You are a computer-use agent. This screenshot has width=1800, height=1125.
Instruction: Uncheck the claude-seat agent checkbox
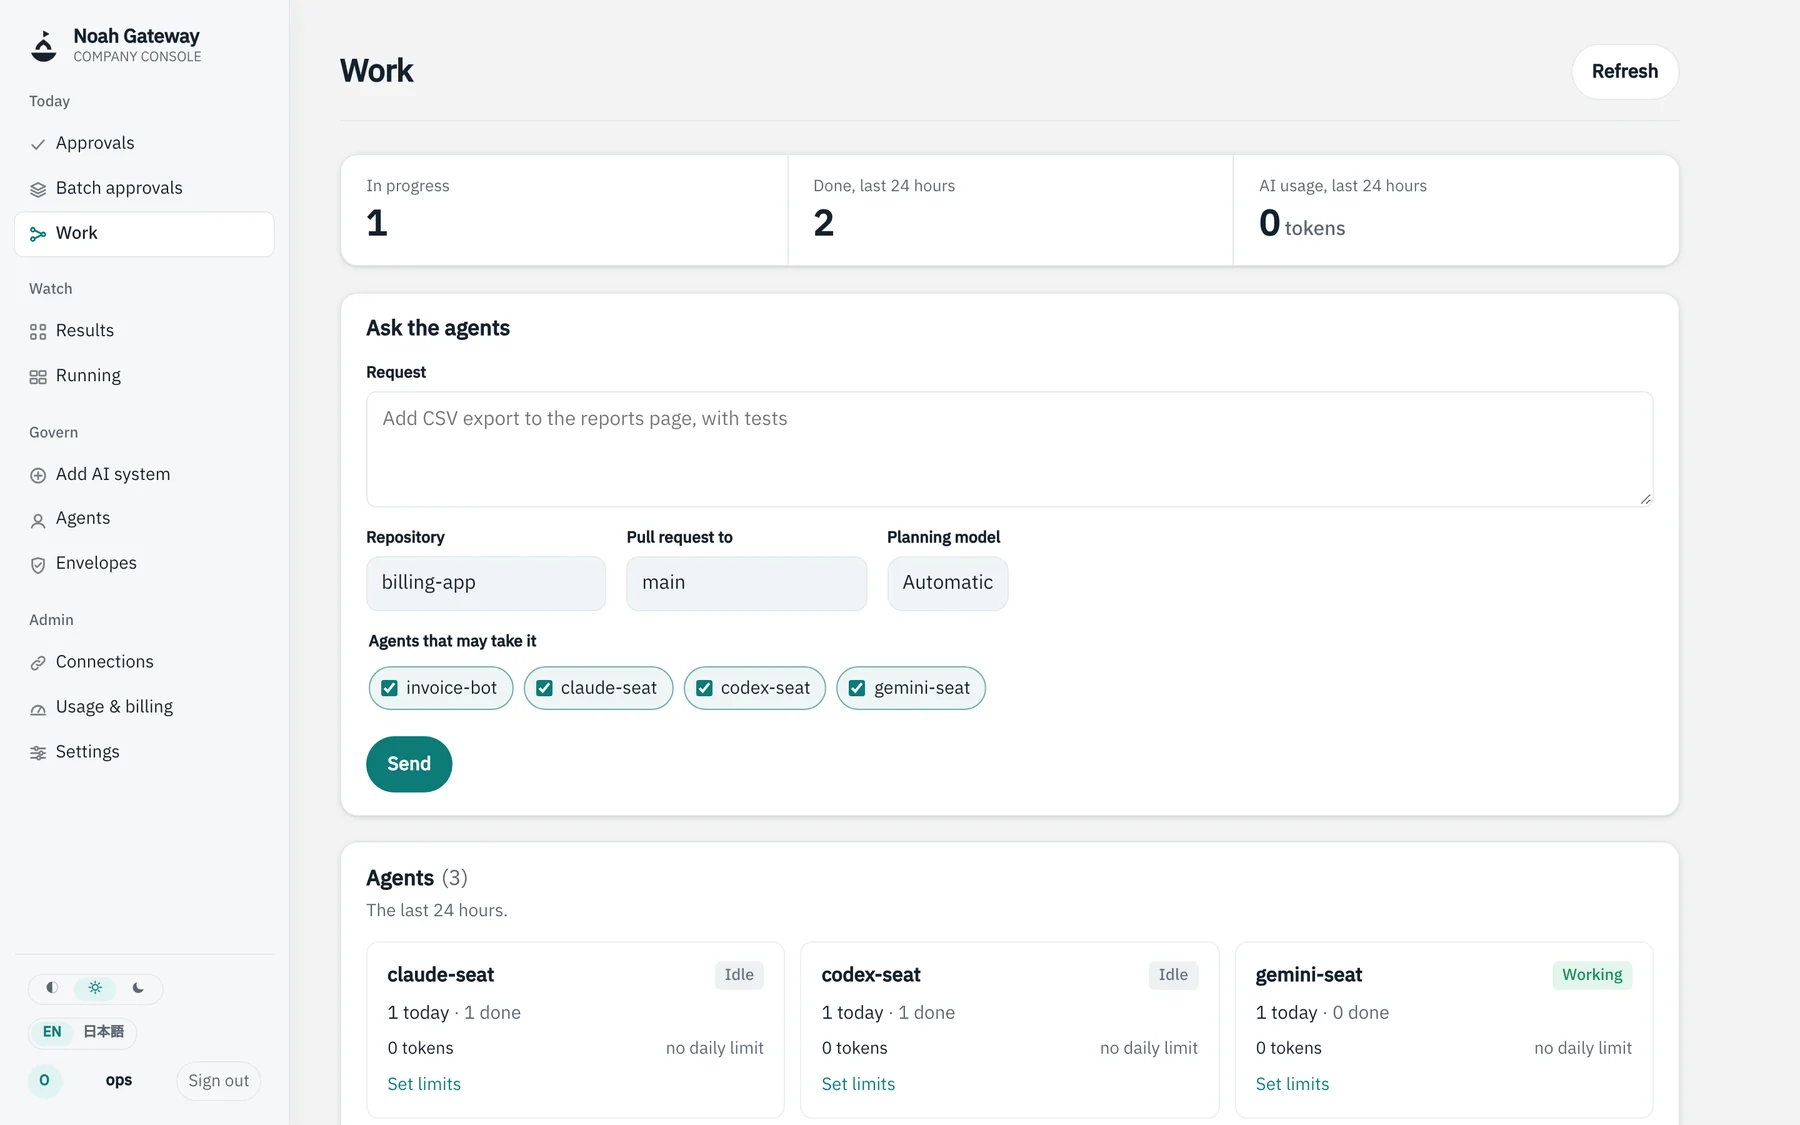point(545,688)
